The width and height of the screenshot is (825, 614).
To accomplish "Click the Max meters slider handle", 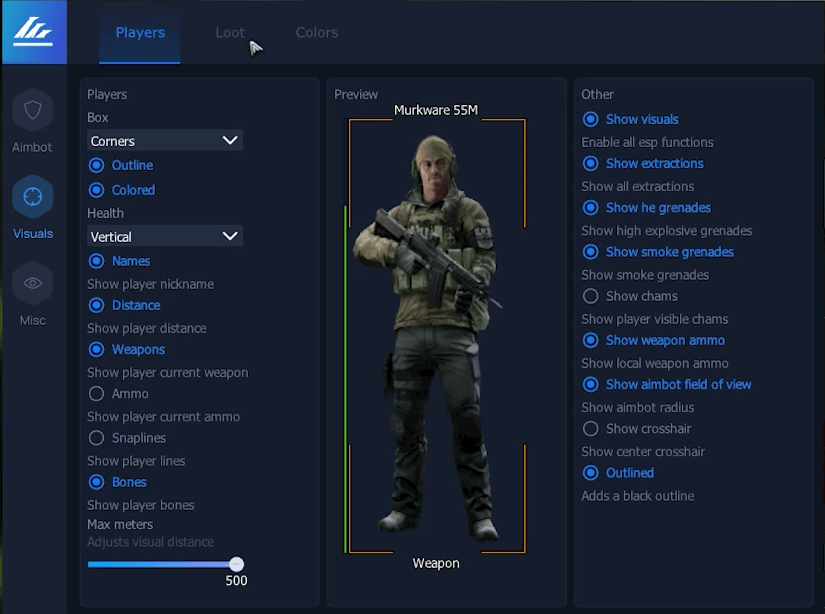I will point(236,565).
